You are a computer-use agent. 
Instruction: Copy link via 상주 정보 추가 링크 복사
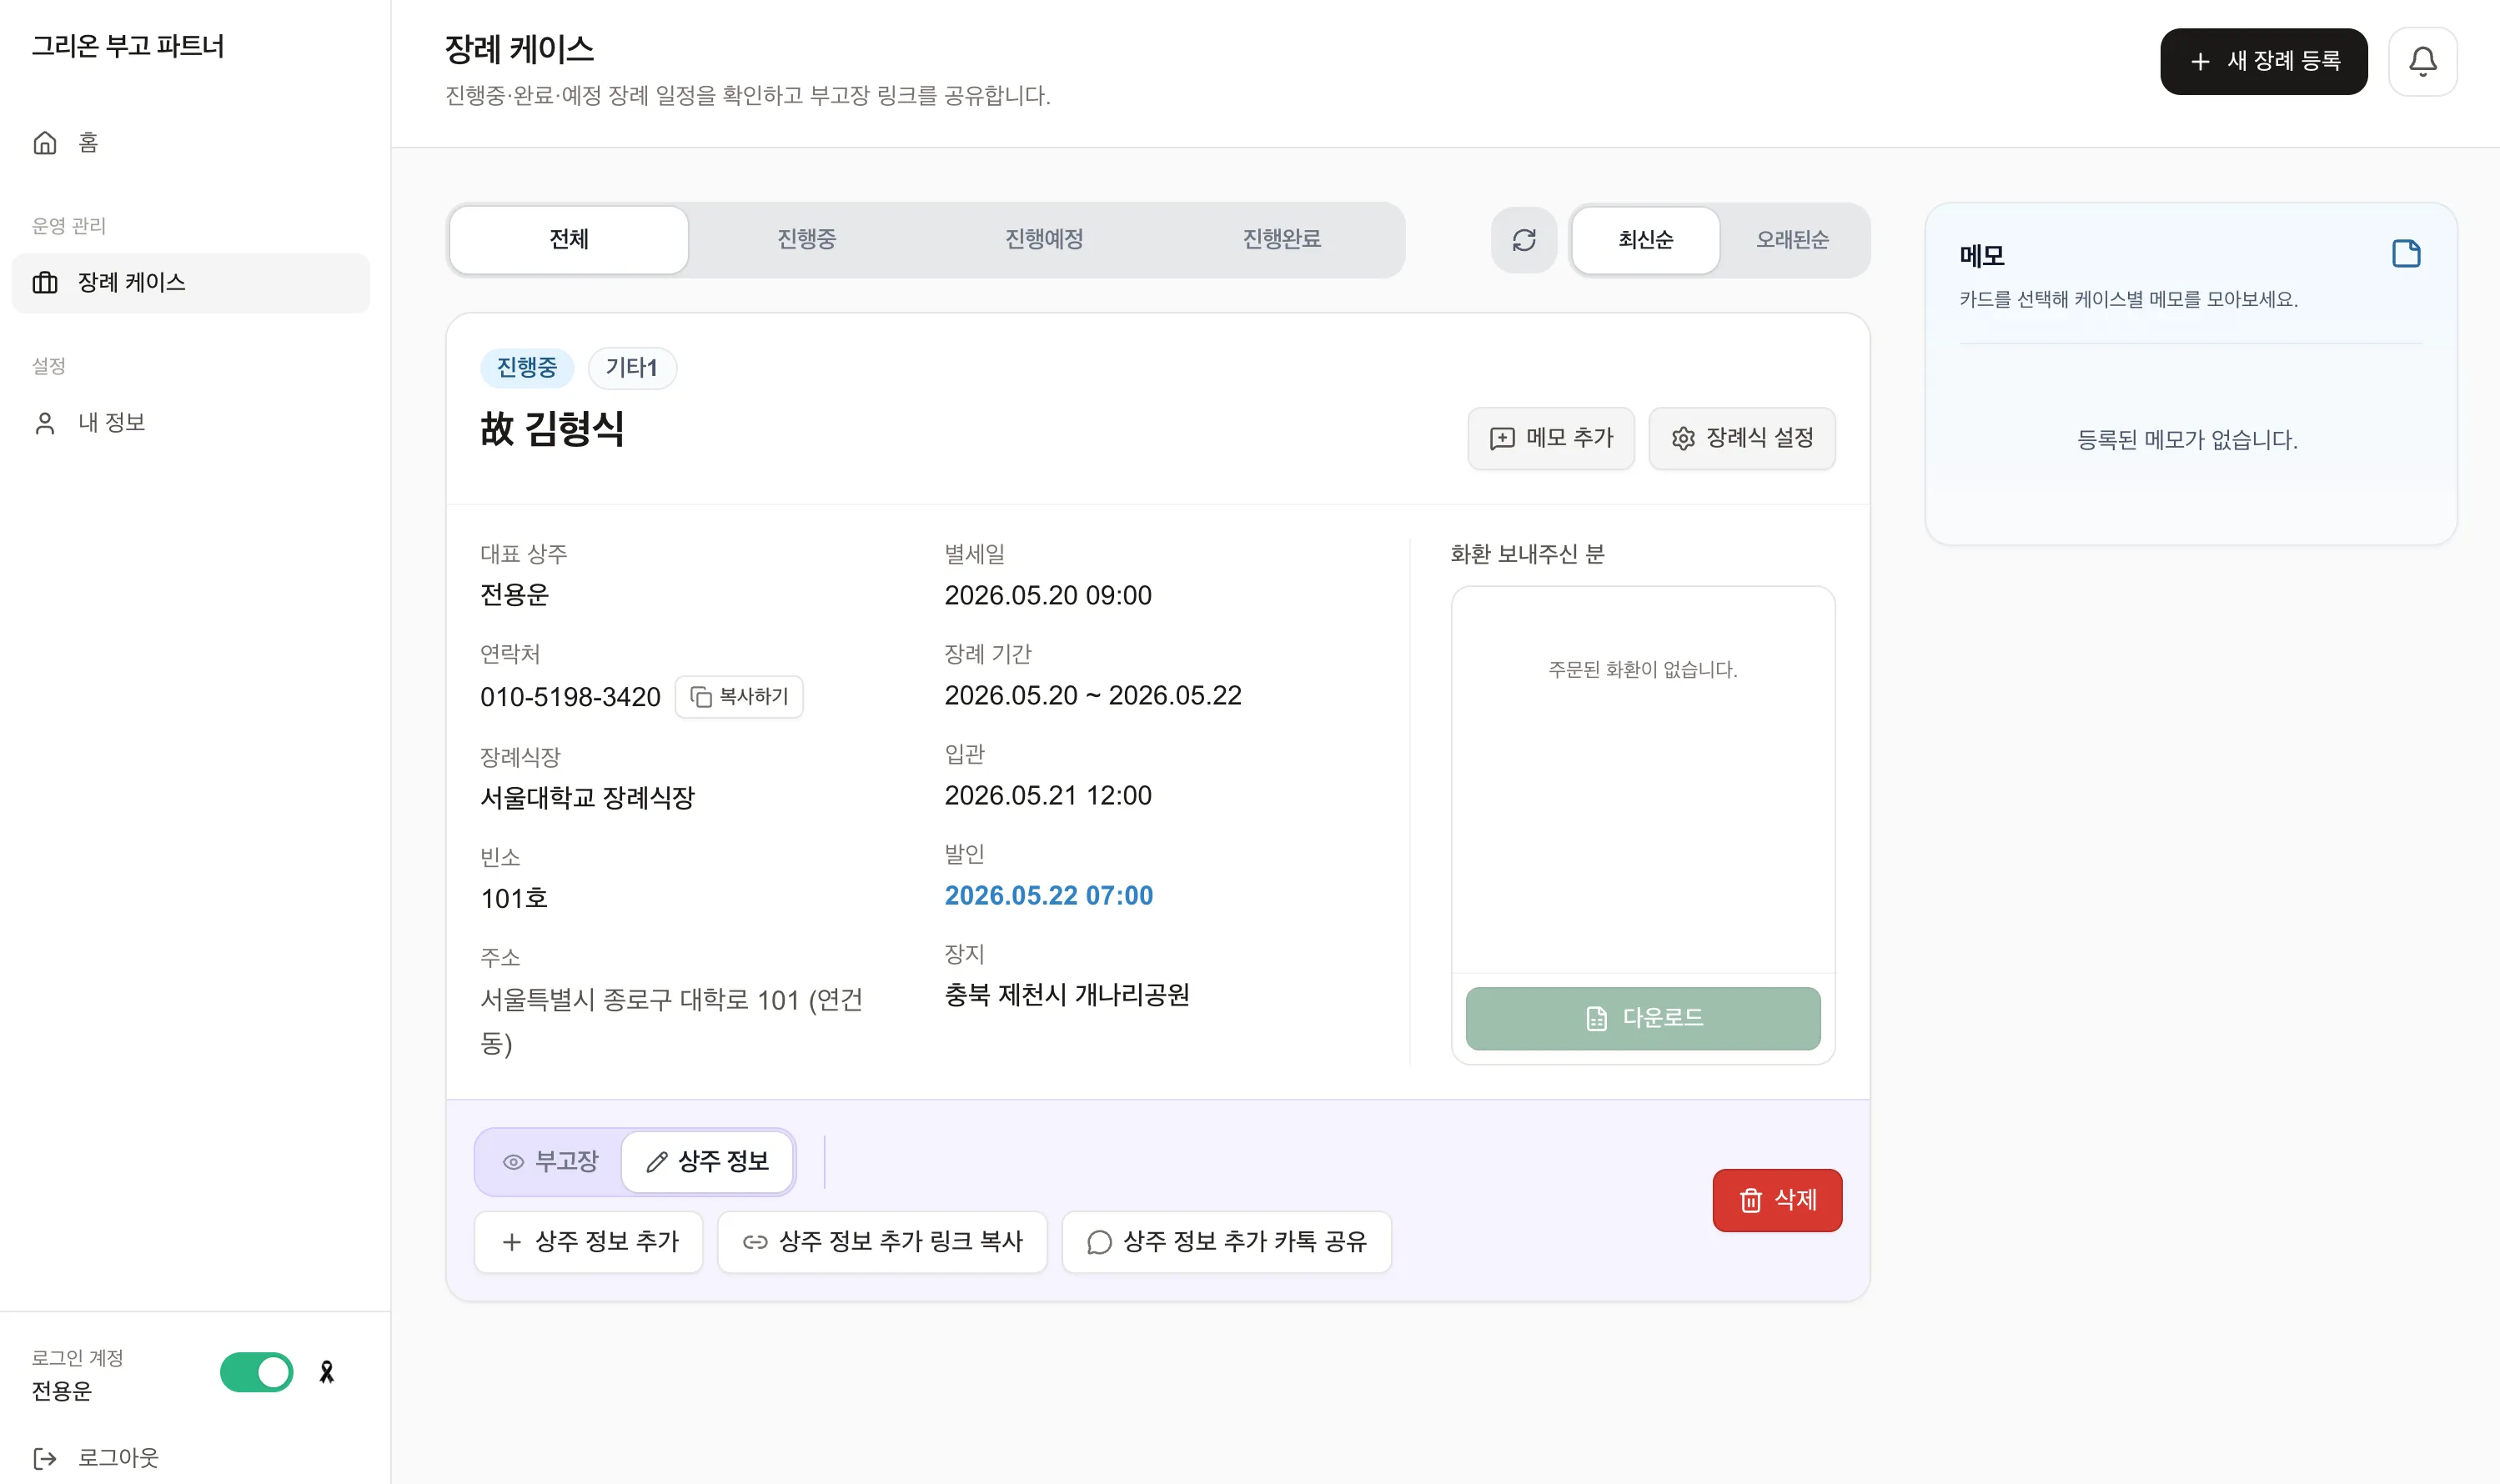pyautogui.click(x=882, y=1242)
